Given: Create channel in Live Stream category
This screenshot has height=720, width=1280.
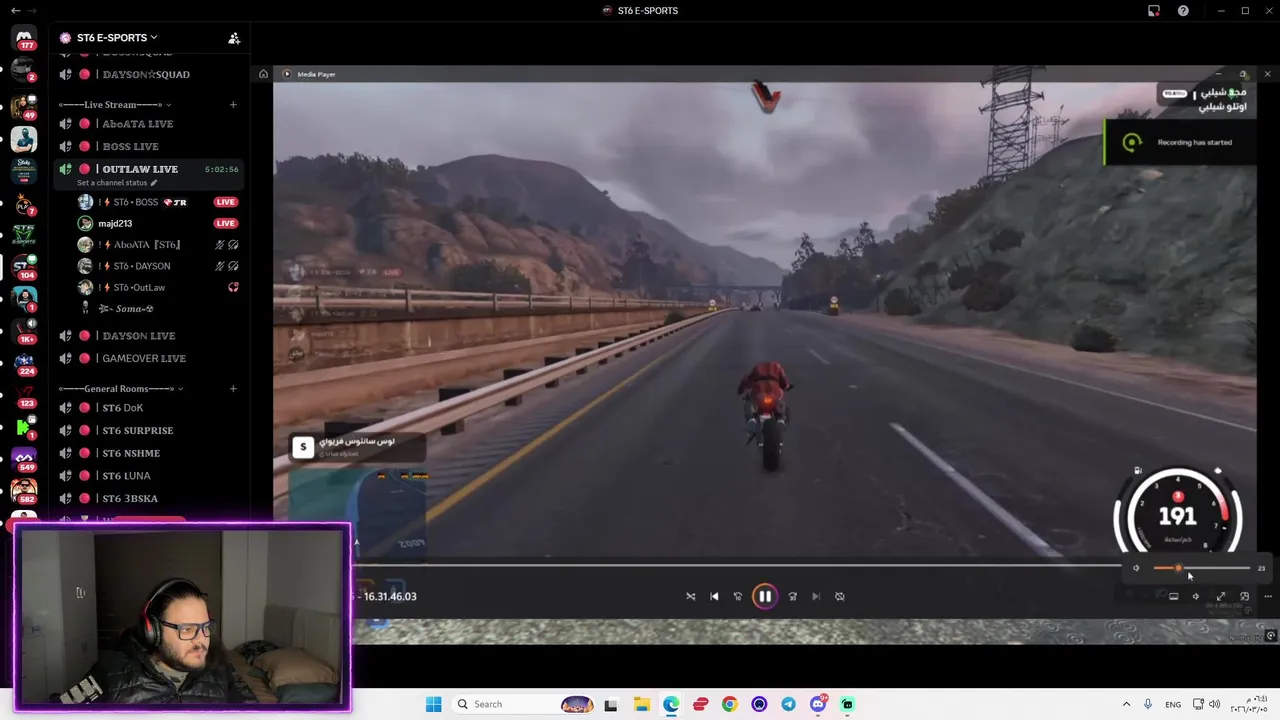Looking at the screenshot, I should click(x=233, y=104).
